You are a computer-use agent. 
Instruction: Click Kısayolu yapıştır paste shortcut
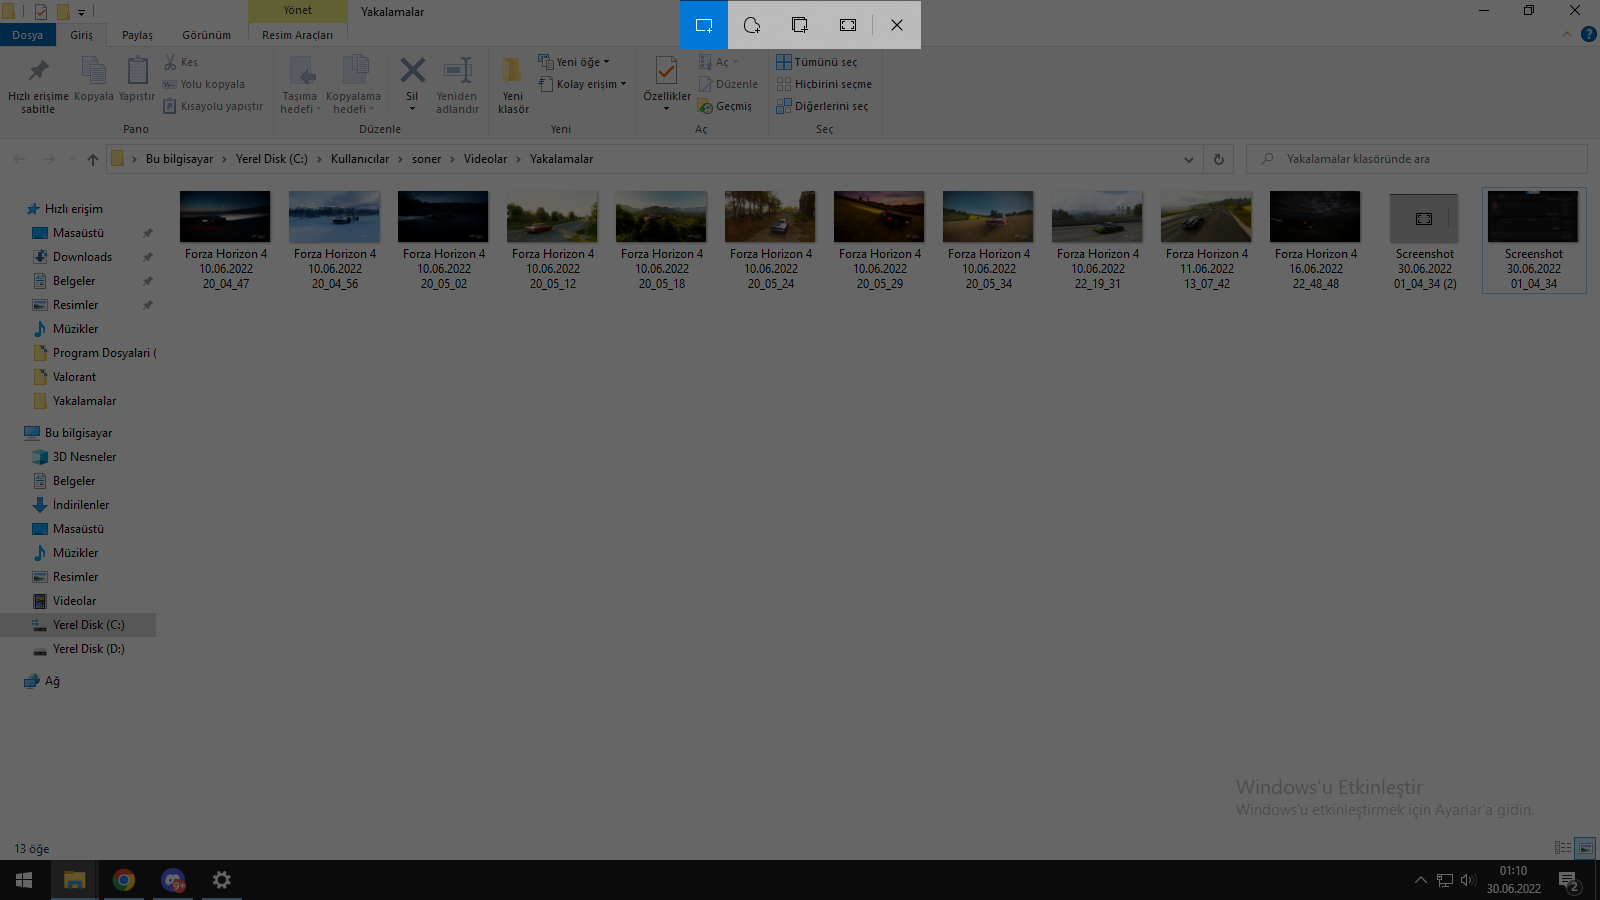(213, 106)
